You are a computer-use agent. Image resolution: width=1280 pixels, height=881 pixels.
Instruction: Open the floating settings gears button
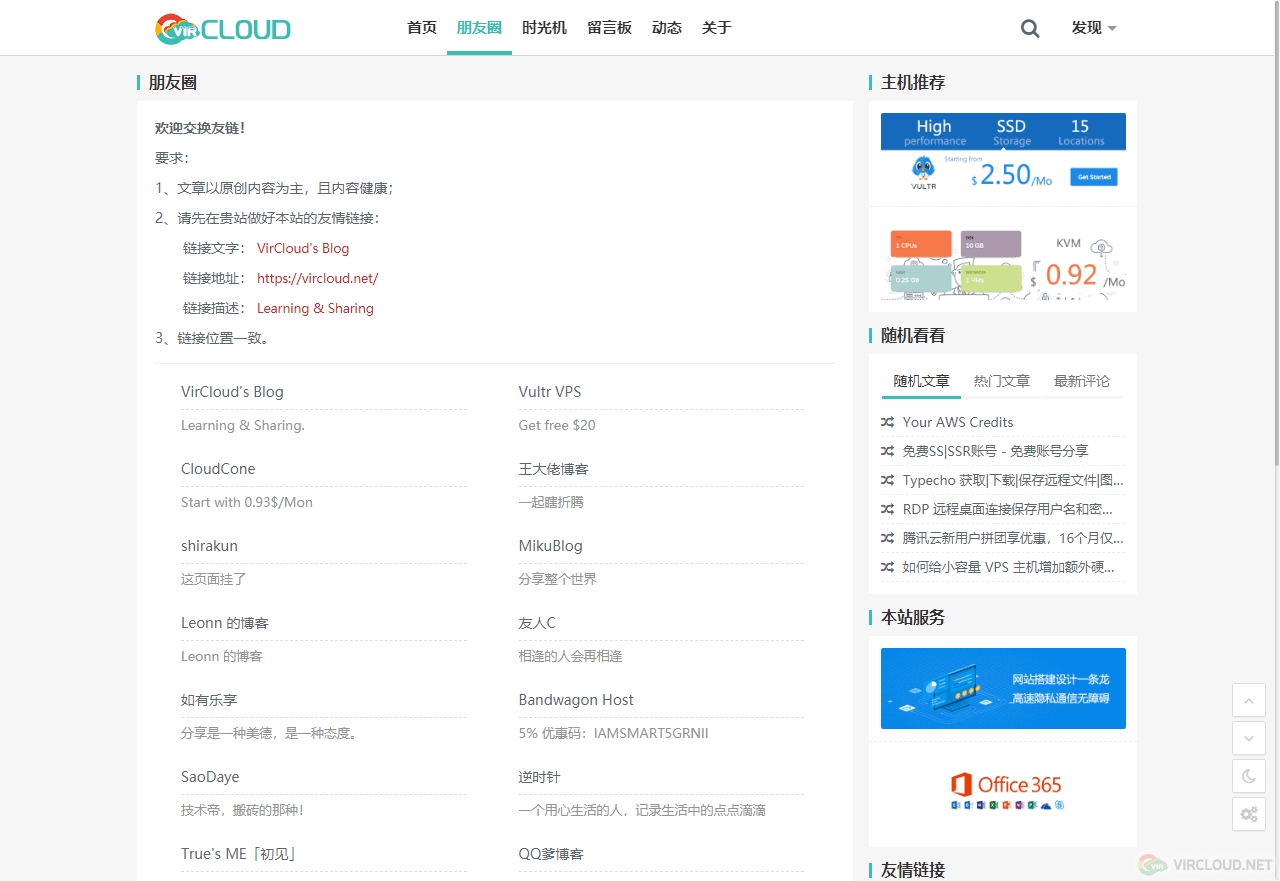pos(1249,814)
